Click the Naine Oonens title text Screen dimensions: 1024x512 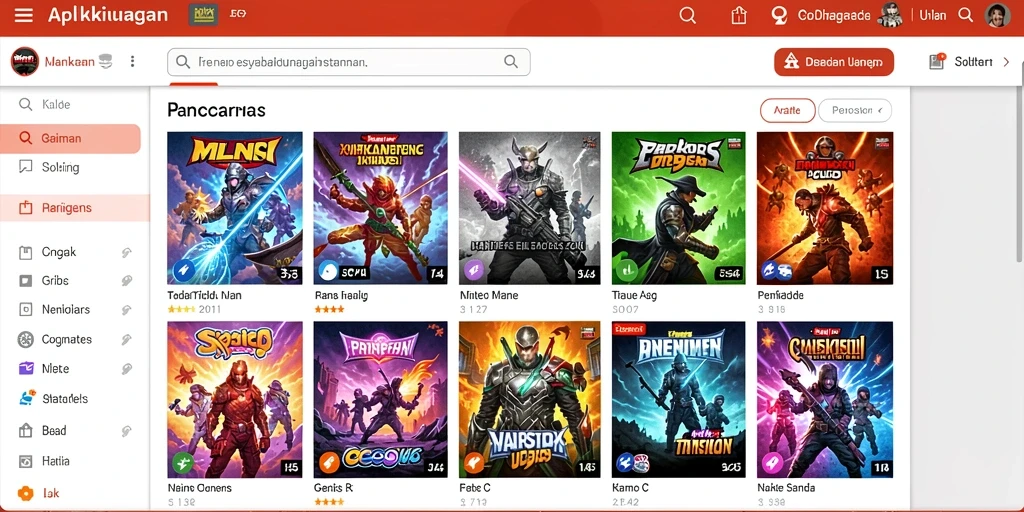pos(200,488)
